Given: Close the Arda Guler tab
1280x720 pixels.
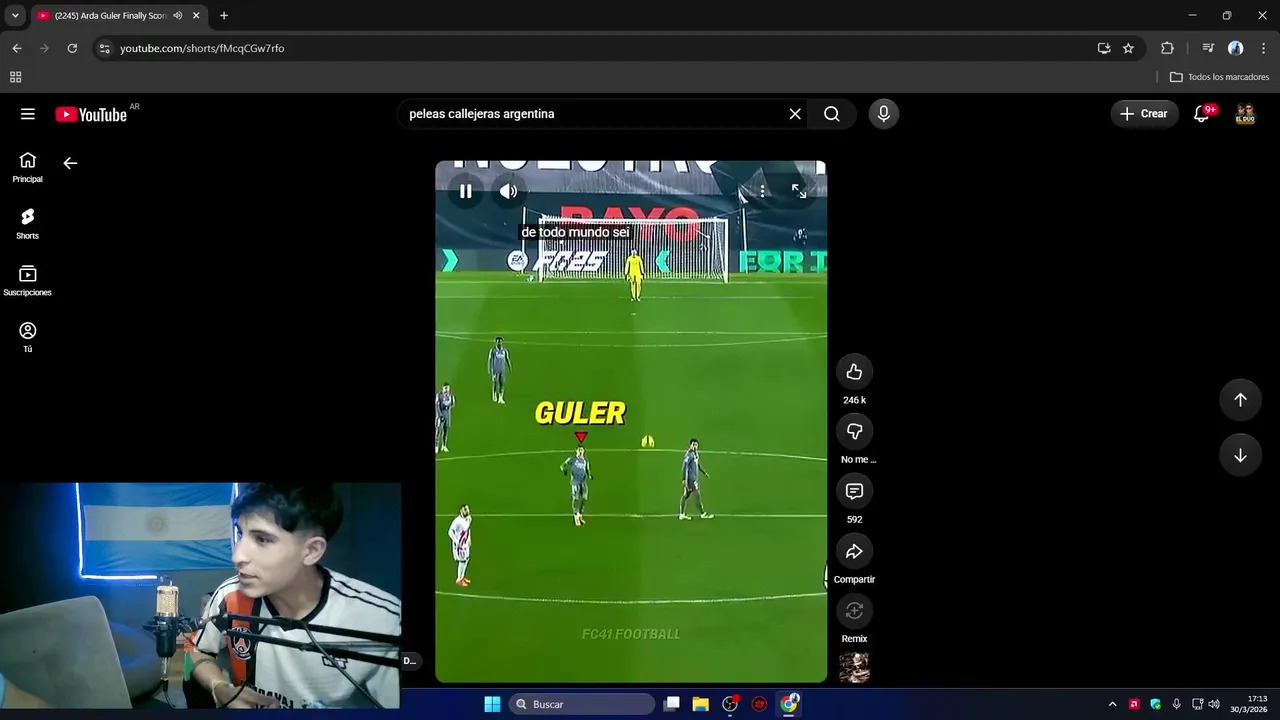Looking at the screenshot, I should tap(196, 16).
